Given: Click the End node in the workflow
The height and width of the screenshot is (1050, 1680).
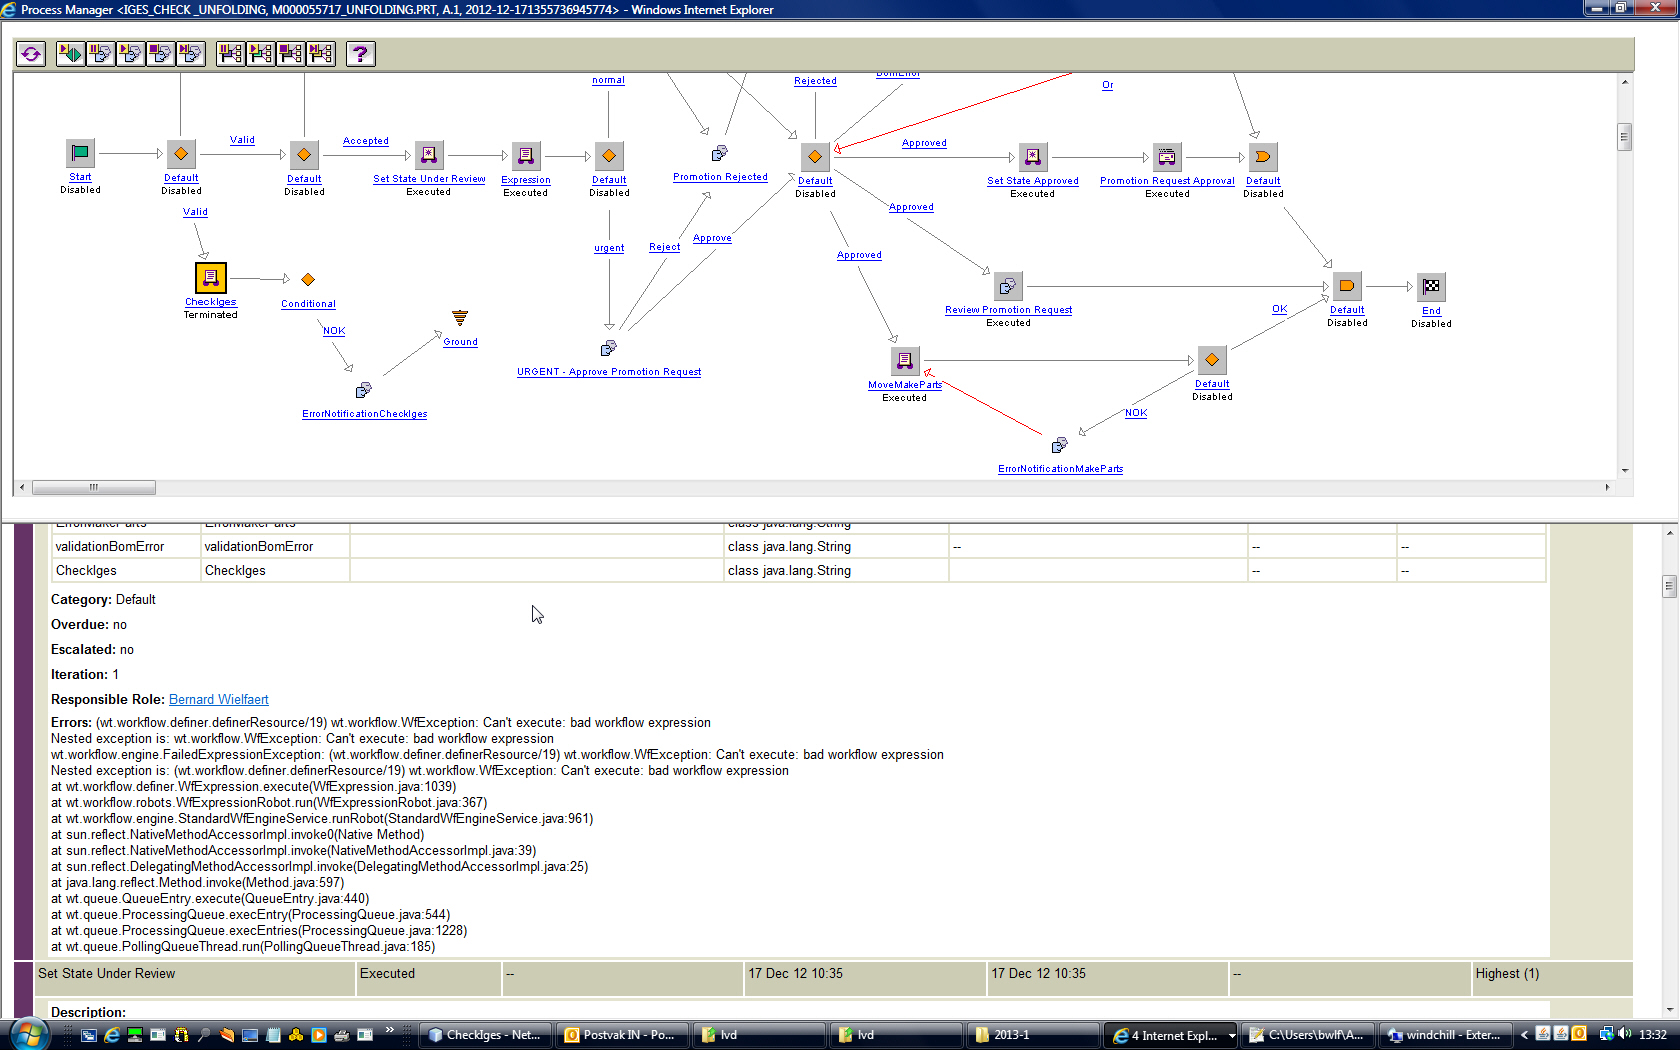Looking at the screenshot, I should coord(1431,287).
